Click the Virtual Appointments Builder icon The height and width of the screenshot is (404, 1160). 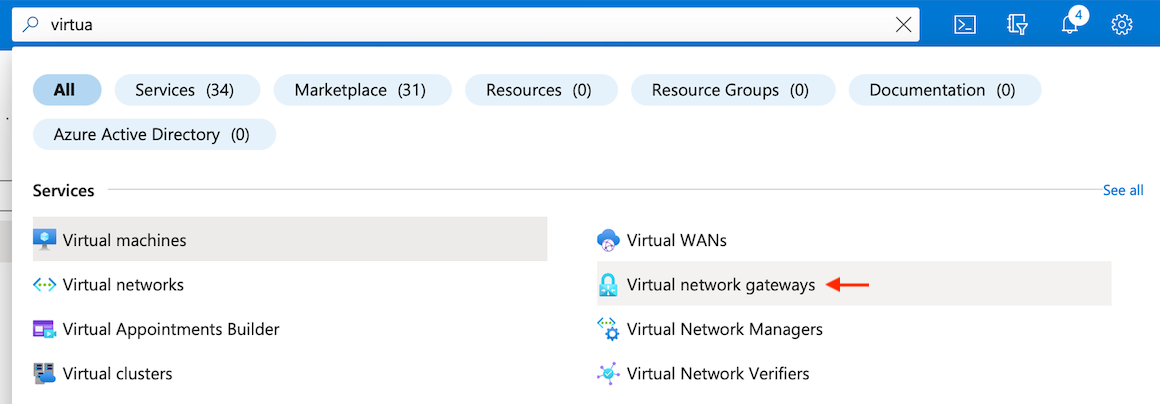tap(44, 329)
